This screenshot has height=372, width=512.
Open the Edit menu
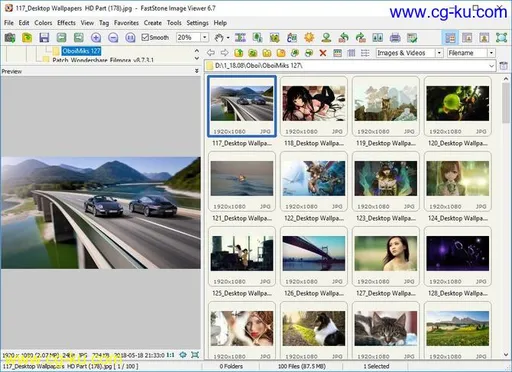point(24,23)
